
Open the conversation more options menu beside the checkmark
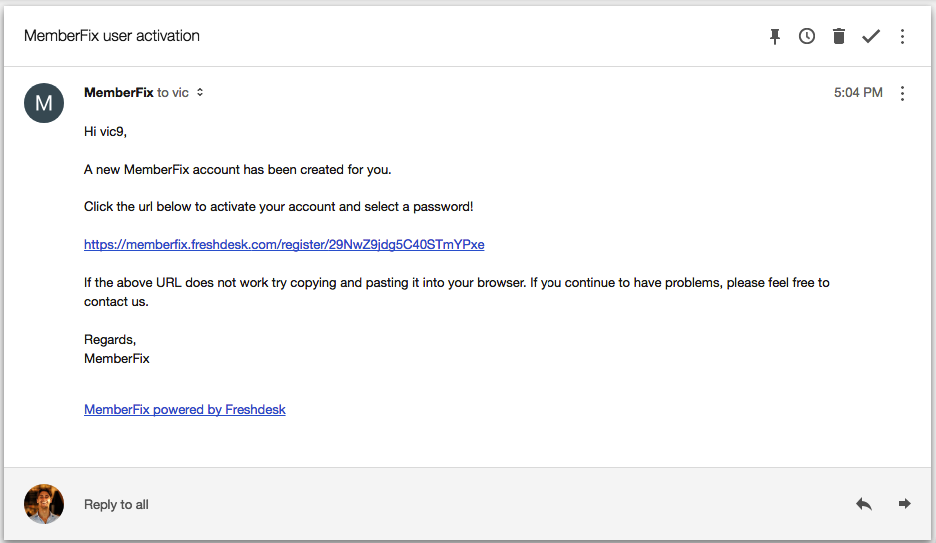(x=903, y=36)
